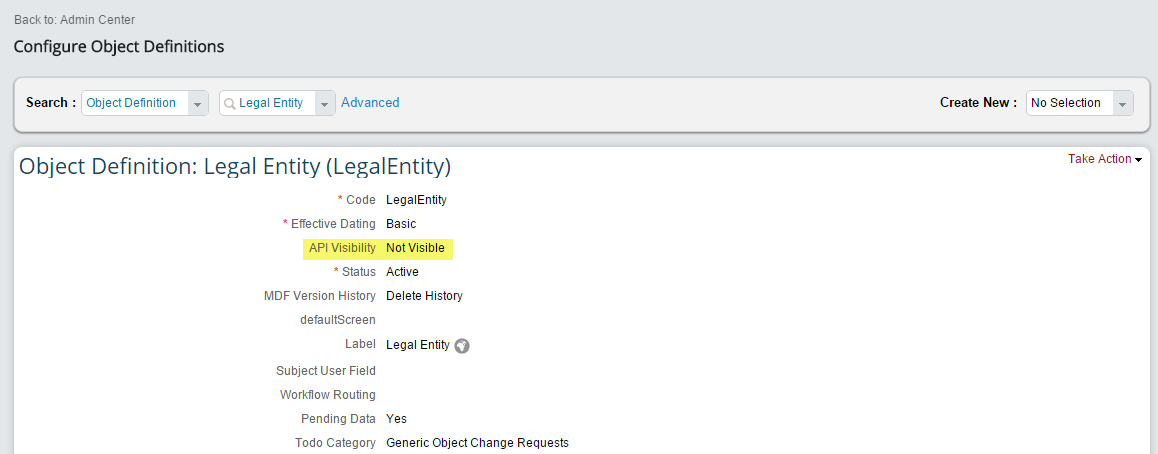
Task: Click the Delete History value
Action: pos(425,296)
